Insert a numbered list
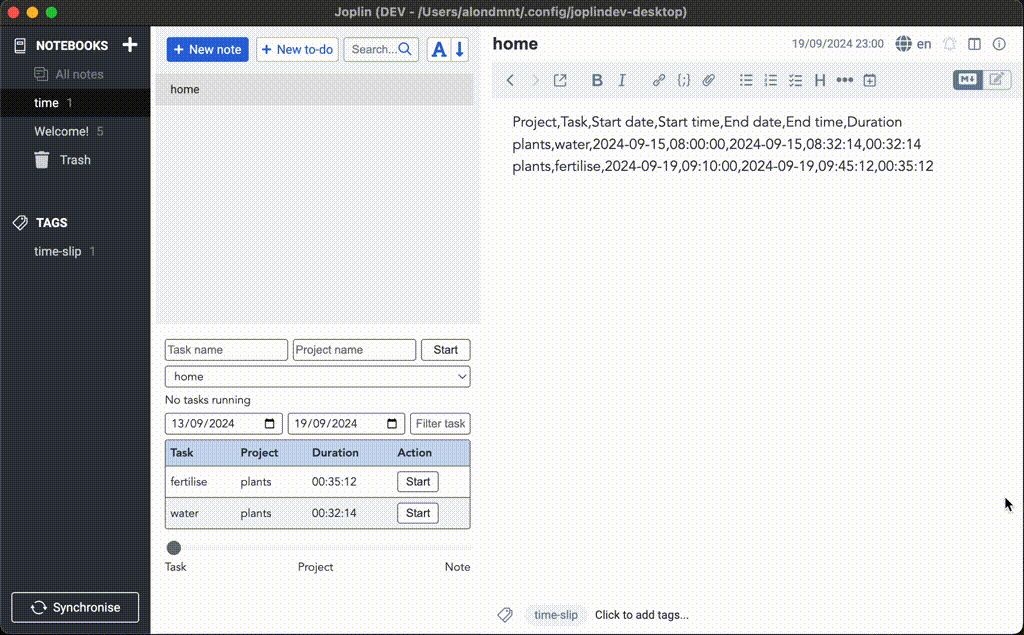1024x635 pixels. point(771,80)
